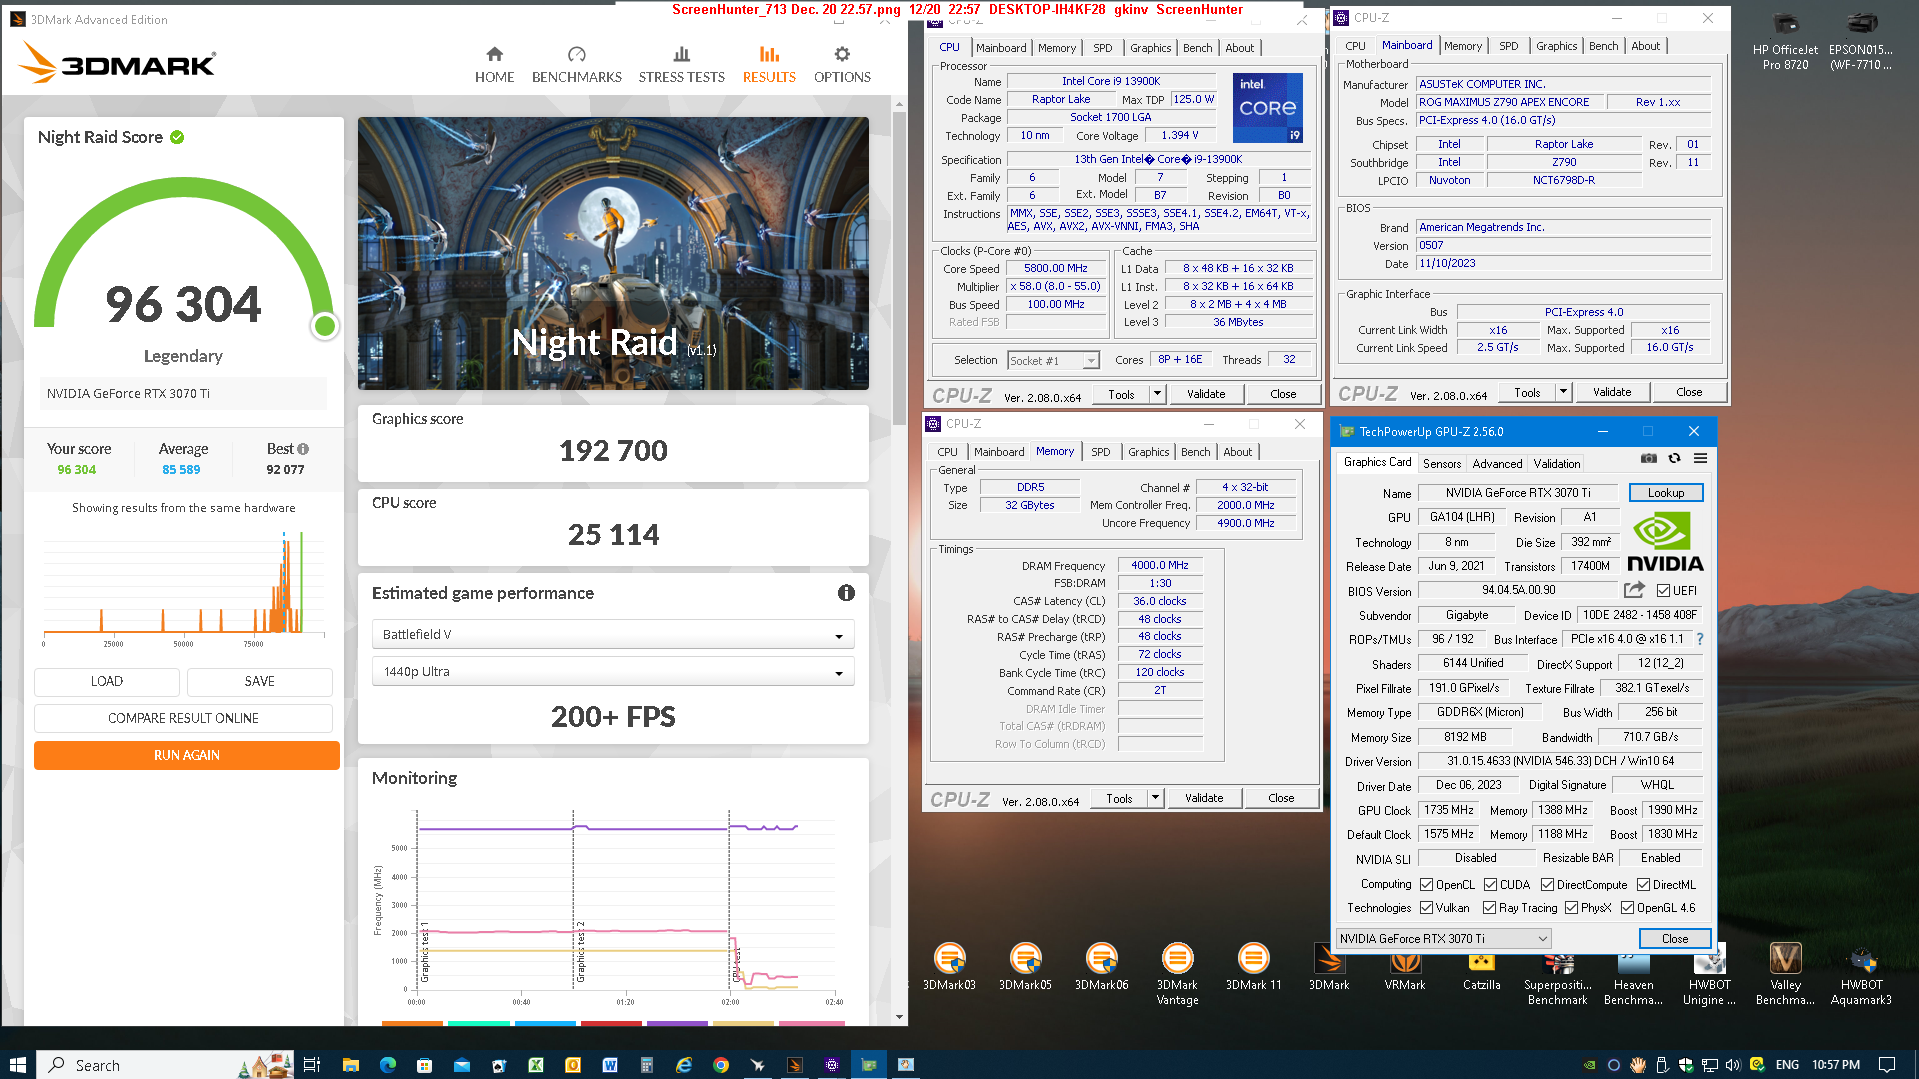Open the 3DMark HOME section
Screen dimensions: 1919x1079
pyautogui.click(x=494, y=65)
